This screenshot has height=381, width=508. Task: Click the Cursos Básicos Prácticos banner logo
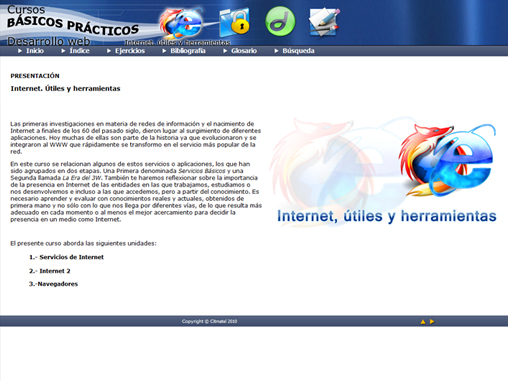pyautogui.click(x=73, y=25)
